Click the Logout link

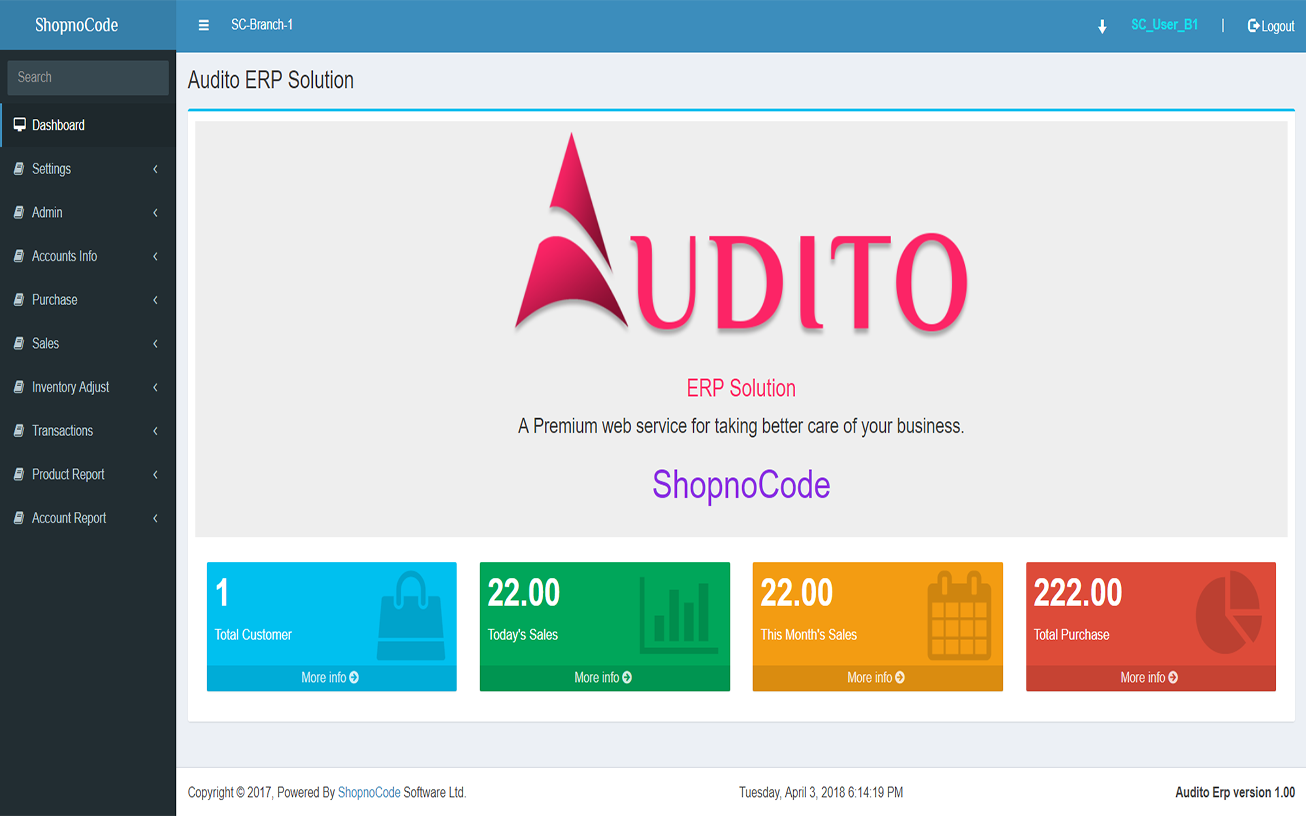(1271, 26)
